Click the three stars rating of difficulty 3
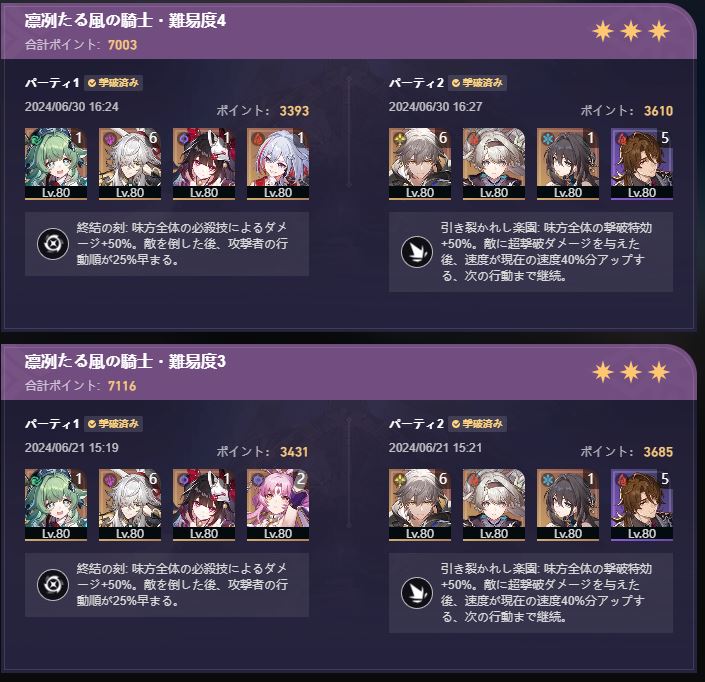 pos(631,373)
